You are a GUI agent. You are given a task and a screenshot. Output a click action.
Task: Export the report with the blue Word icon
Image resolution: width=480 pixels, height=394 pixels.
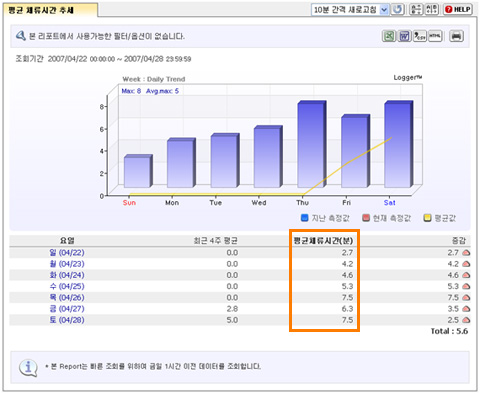coord(404,36)
